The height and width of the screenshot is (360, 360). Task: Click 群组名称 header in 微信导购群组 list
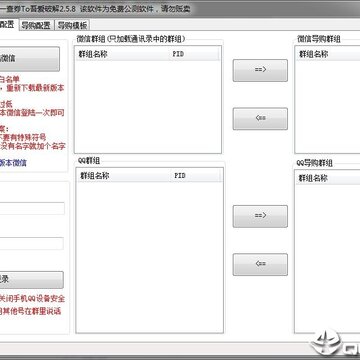click(328, 54)
